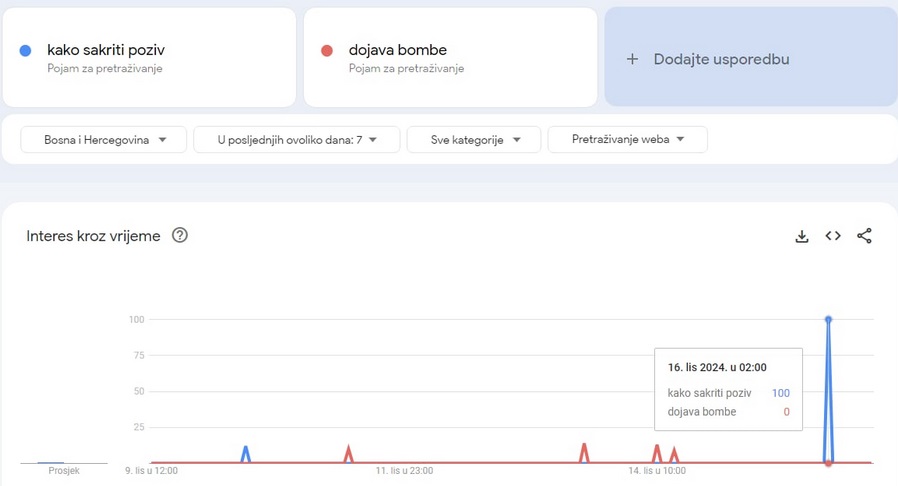Click the red dot beside dojava bombe
The image size is (898, 486).
click(x=327, y=51)
